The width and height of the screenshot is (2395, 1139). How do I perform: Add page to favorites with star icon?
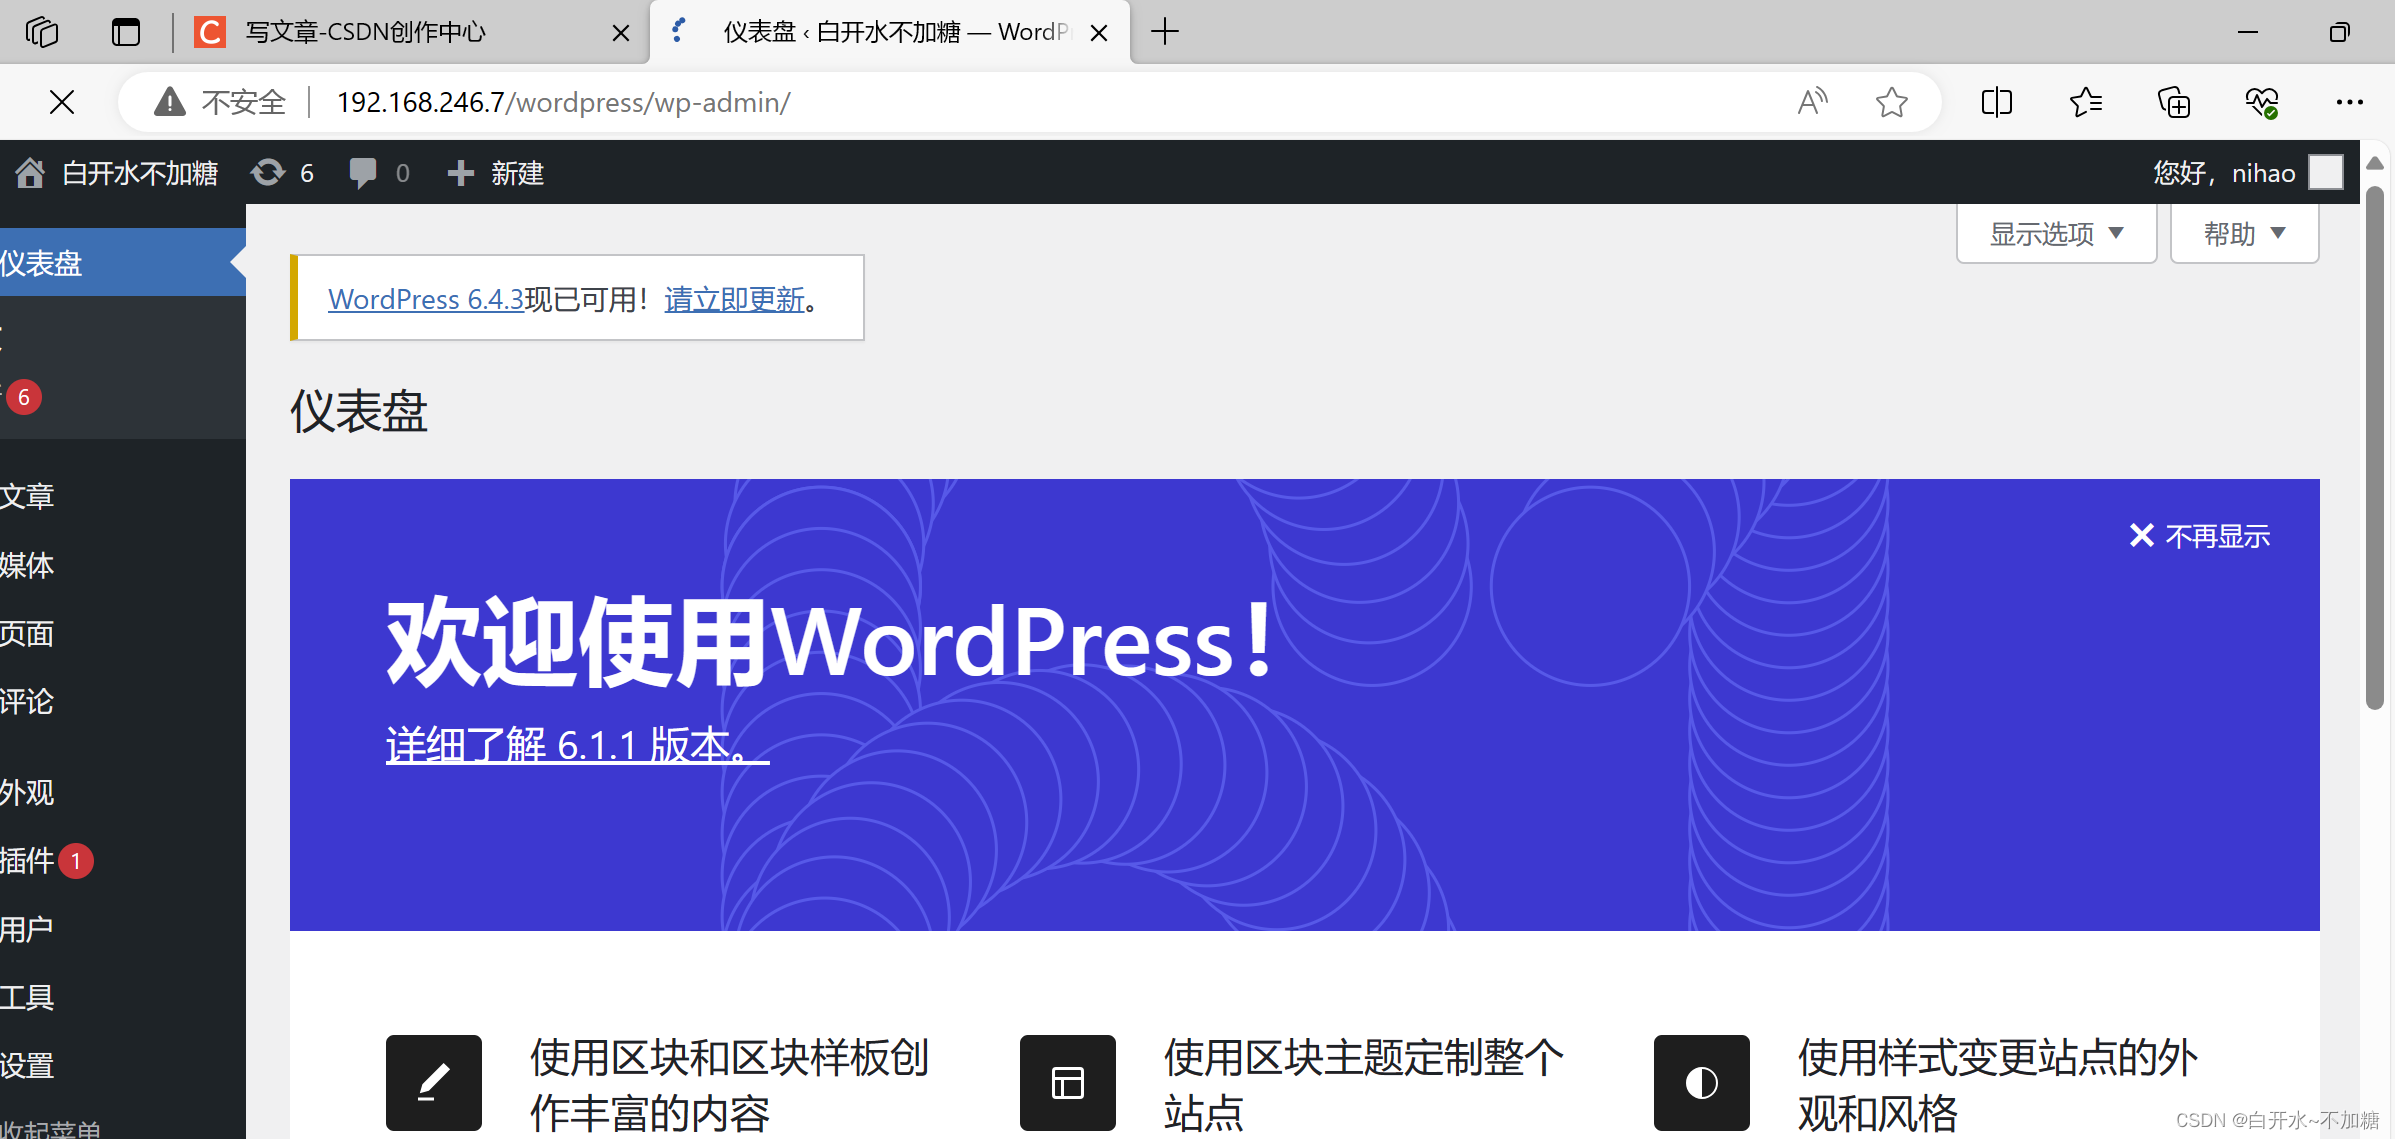[x=1891, y=102]
